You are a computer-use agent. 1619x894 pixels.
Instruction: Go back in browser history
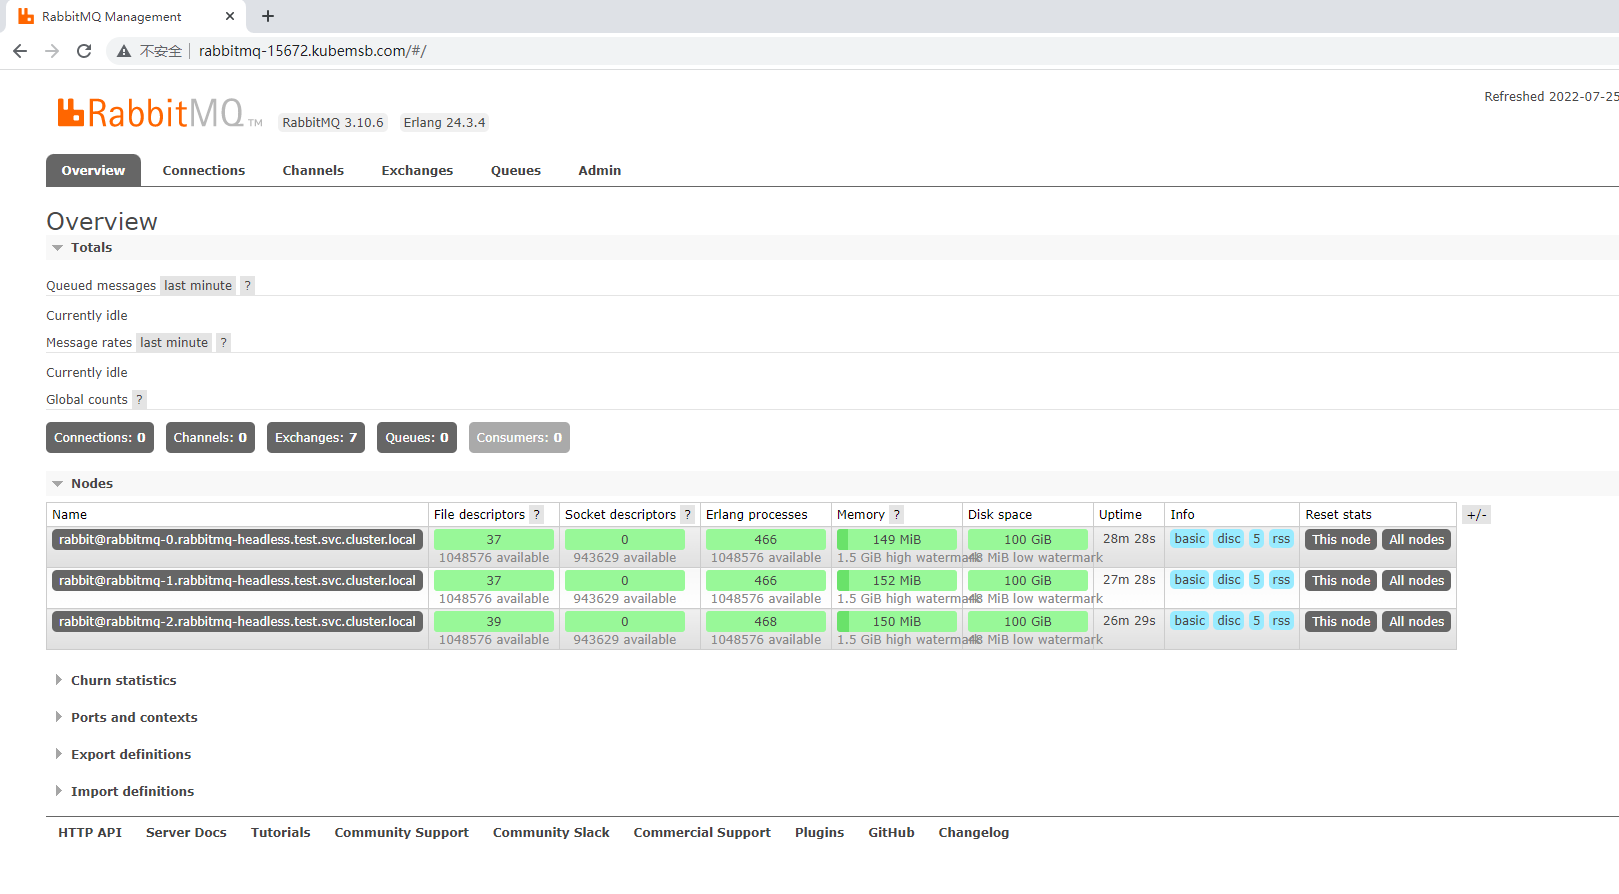coord(20,51)
